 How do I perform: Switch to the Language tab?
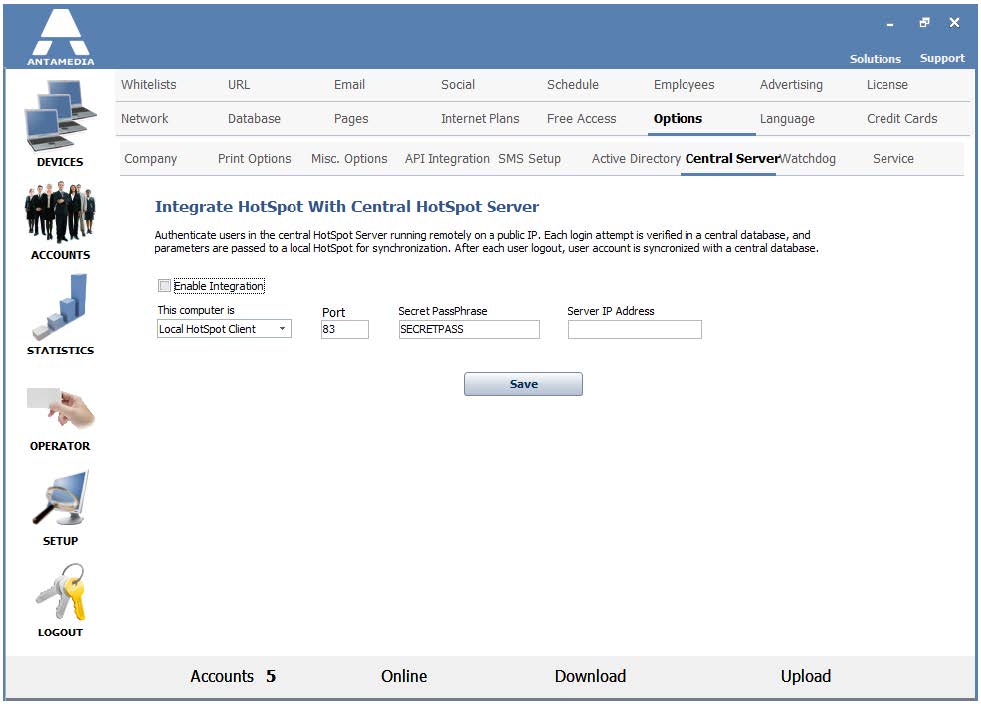tap(787, 118)
